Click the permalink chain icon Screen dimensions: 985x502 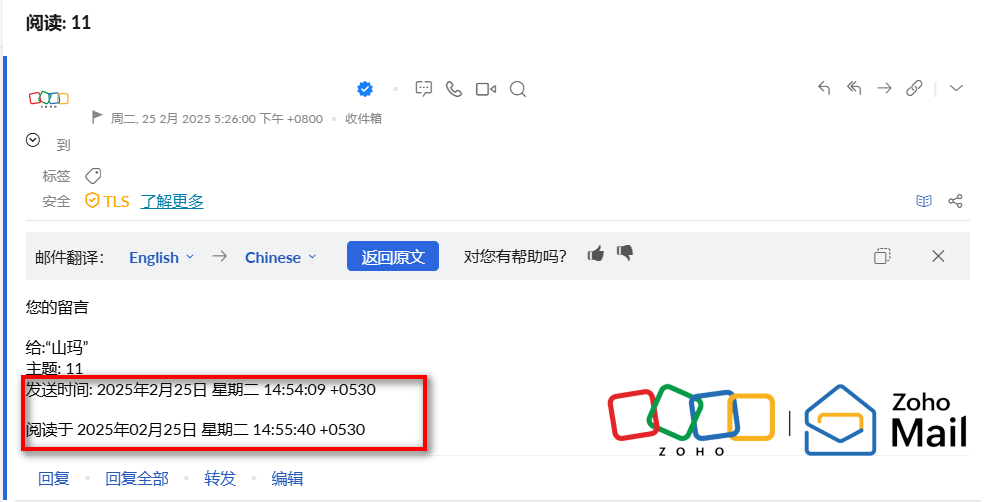[x=914, y=88]
